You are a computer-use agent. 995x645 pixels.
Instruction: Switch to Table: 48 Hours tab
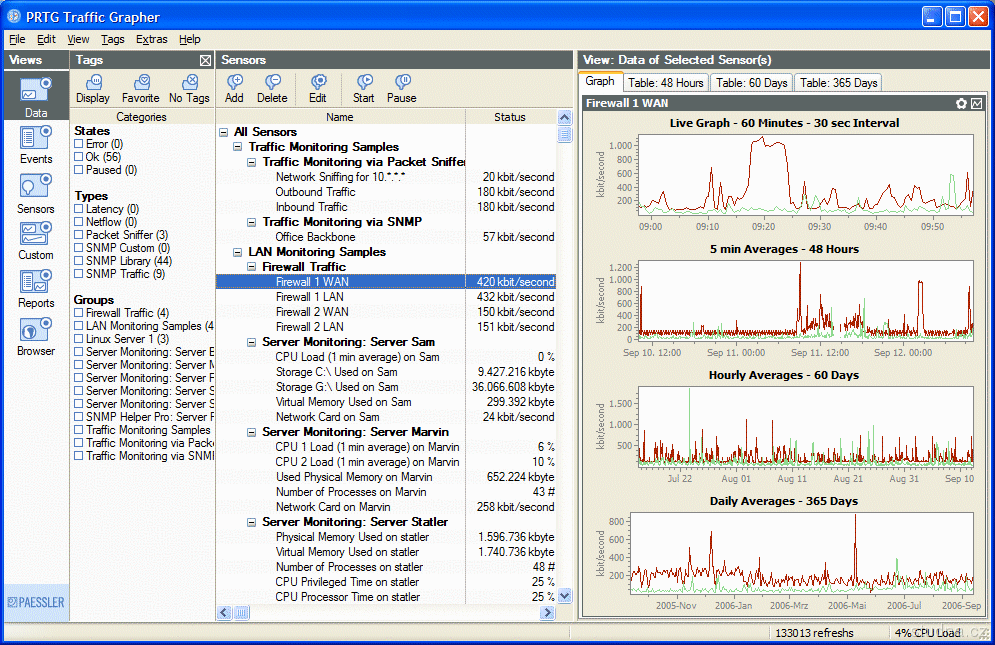pos(666,83)
